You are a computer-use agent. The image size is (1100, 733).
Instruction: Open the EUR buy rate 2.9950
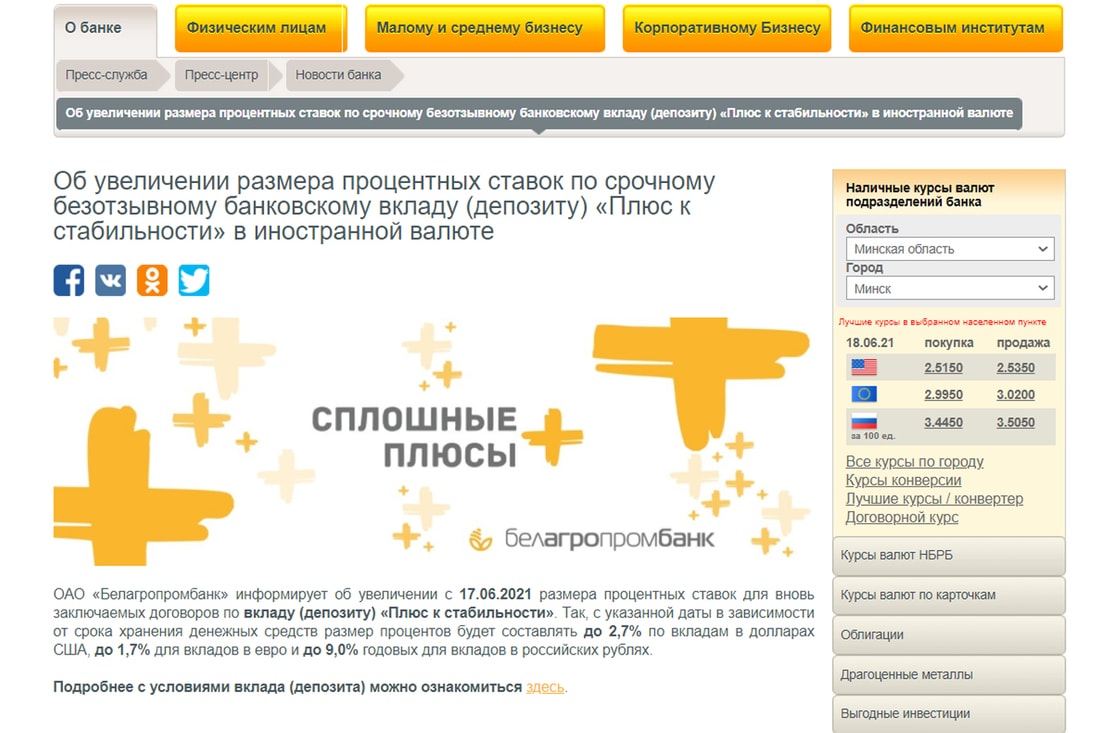pyautogui.click(x=943, y=395)
